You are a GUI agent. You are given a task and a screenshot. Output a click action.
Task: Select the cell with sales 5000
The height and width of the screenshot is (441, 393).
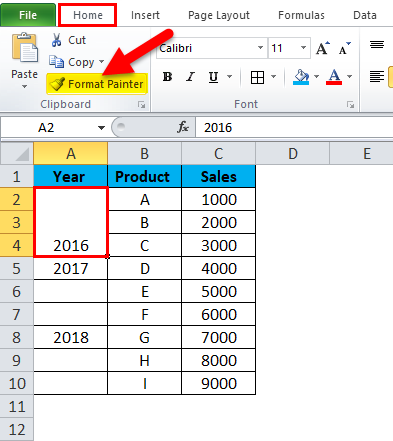(219, 291)
